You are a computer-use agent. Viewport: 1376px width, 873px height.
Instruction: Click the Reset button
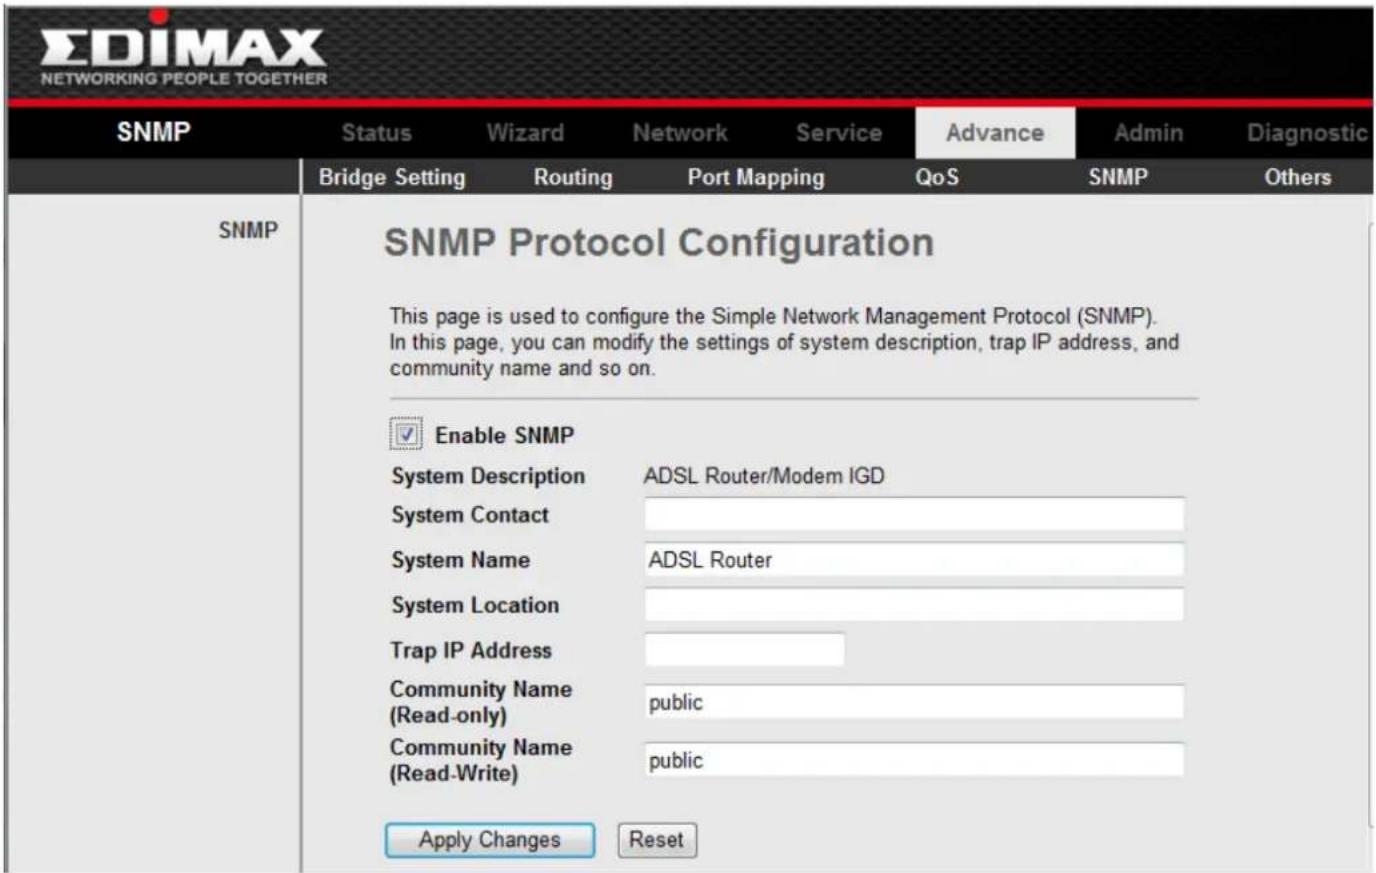(656, 840)
